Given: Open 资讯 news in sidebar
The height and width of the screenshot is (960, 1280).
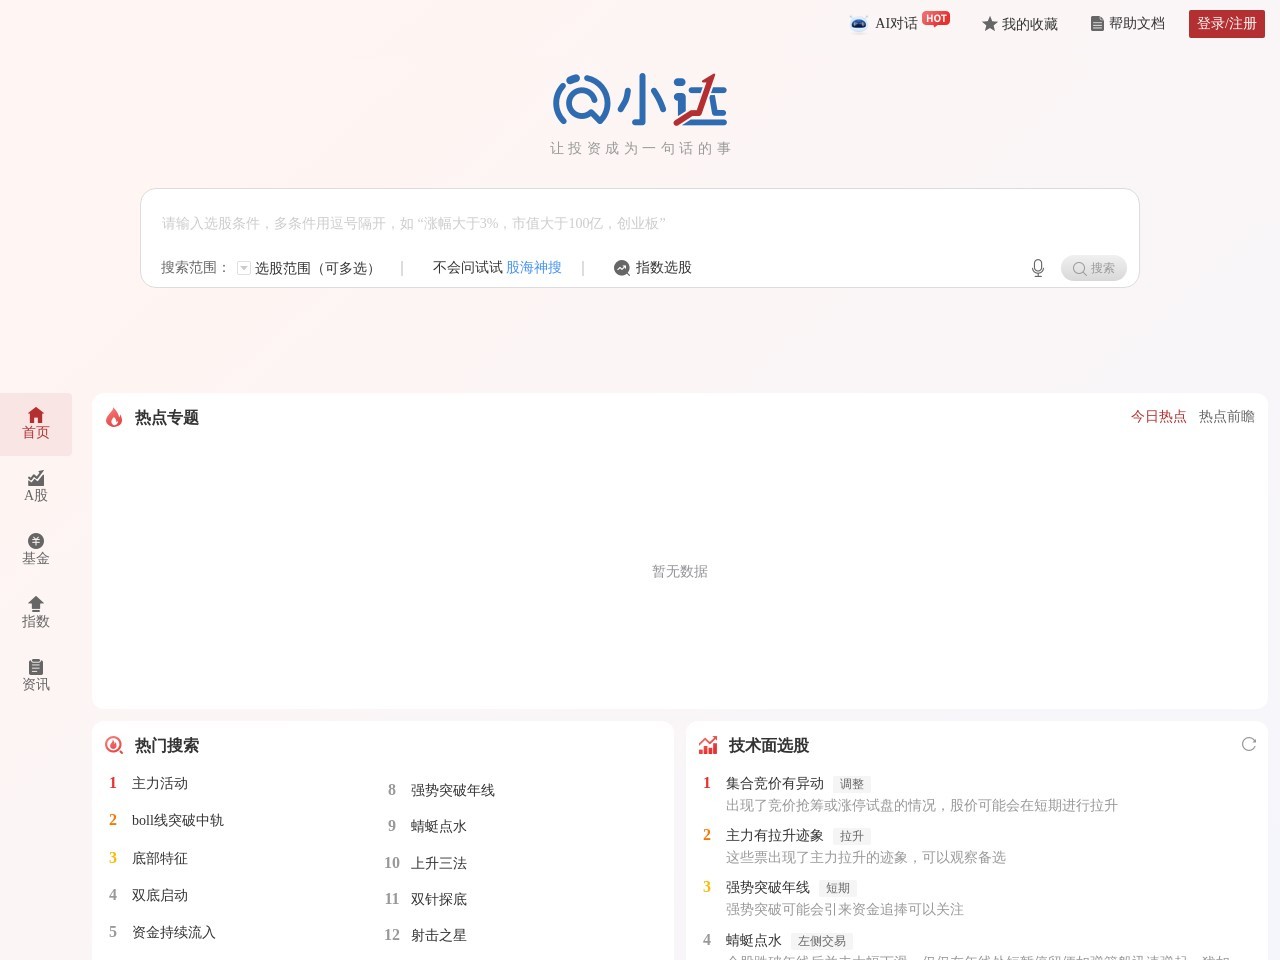Looking at the screenshot, I should pyautogui.click(x=36, y=675).
